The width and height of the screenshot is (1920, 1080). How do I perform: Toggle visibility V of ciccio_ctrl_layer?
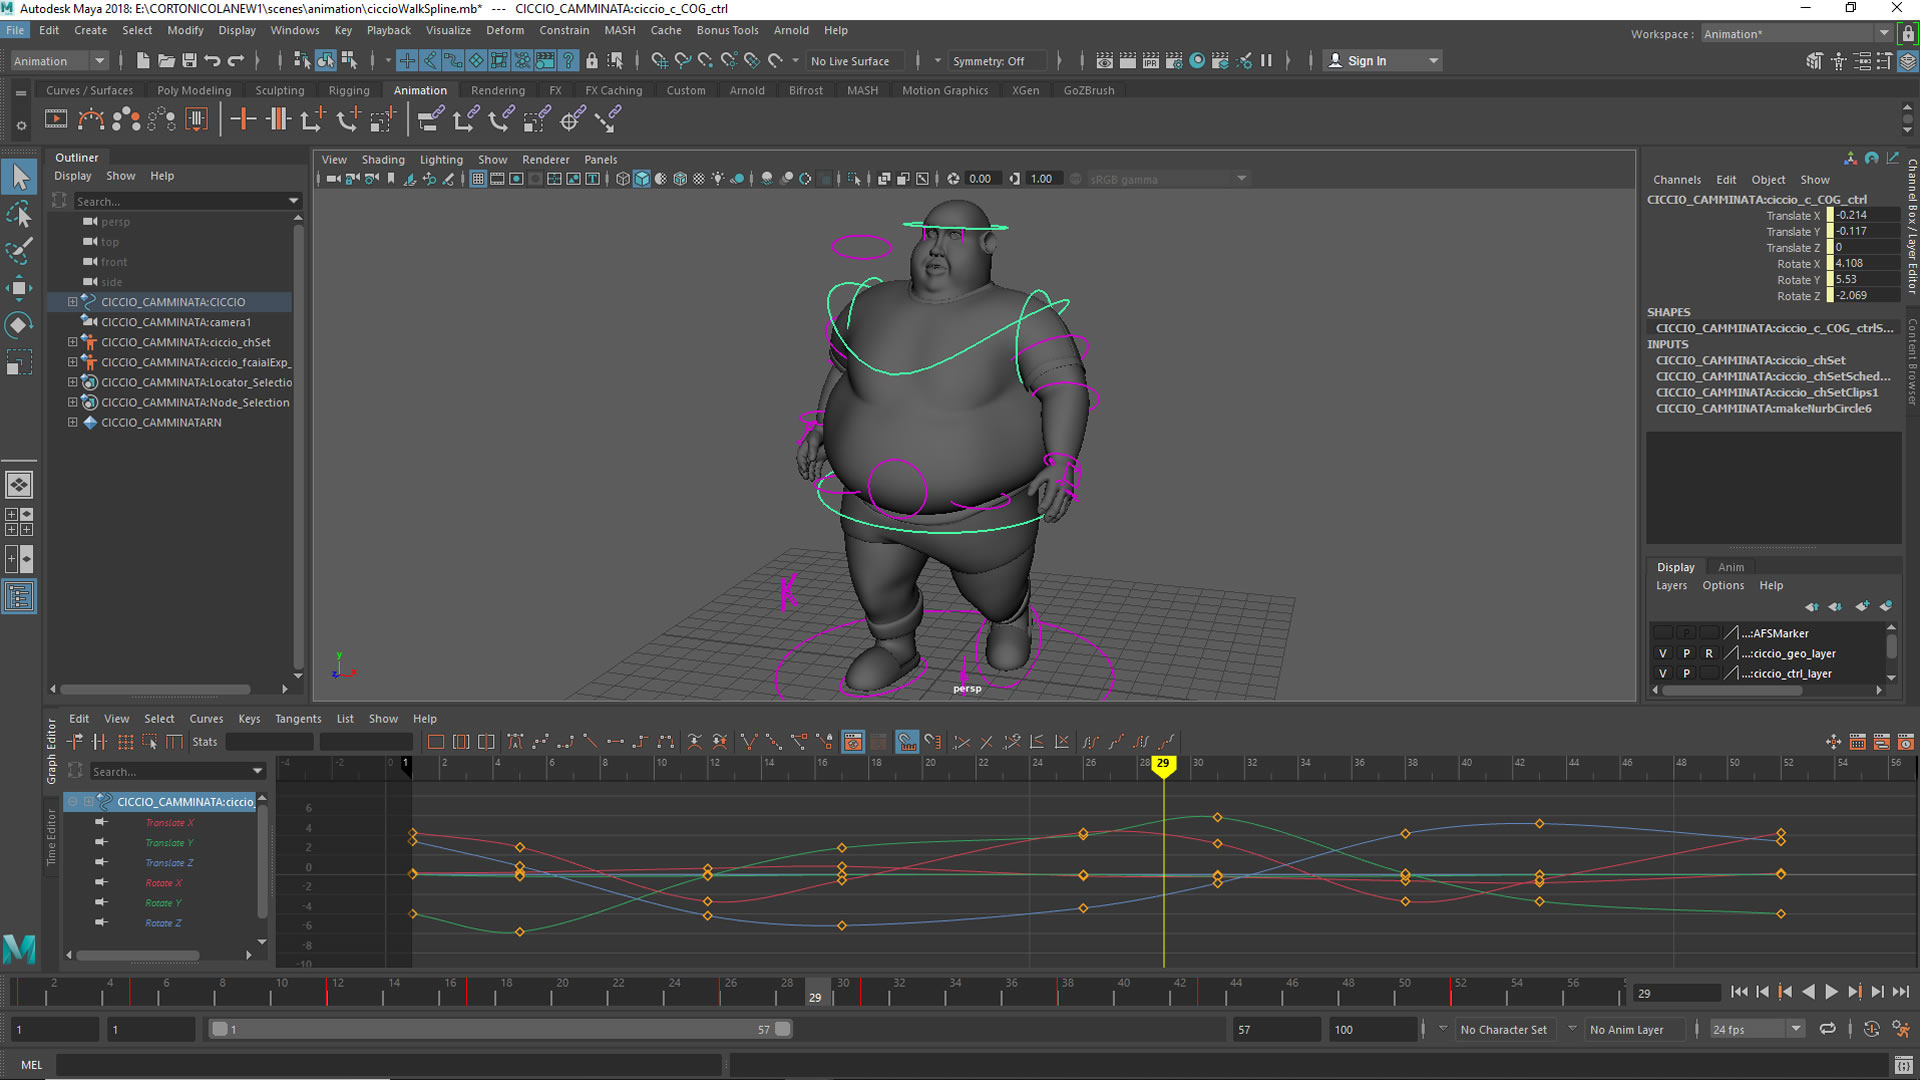click(x=1663, y=673)
